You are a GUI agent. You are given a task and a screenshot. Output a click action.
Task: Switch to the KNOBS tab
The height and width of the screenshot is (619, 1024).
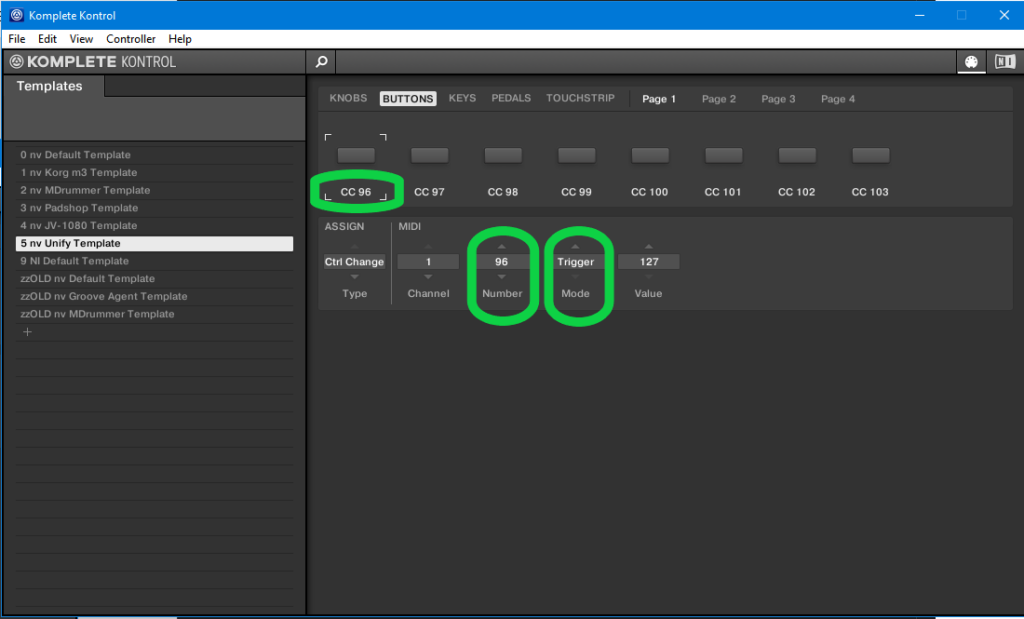(348, 98)
